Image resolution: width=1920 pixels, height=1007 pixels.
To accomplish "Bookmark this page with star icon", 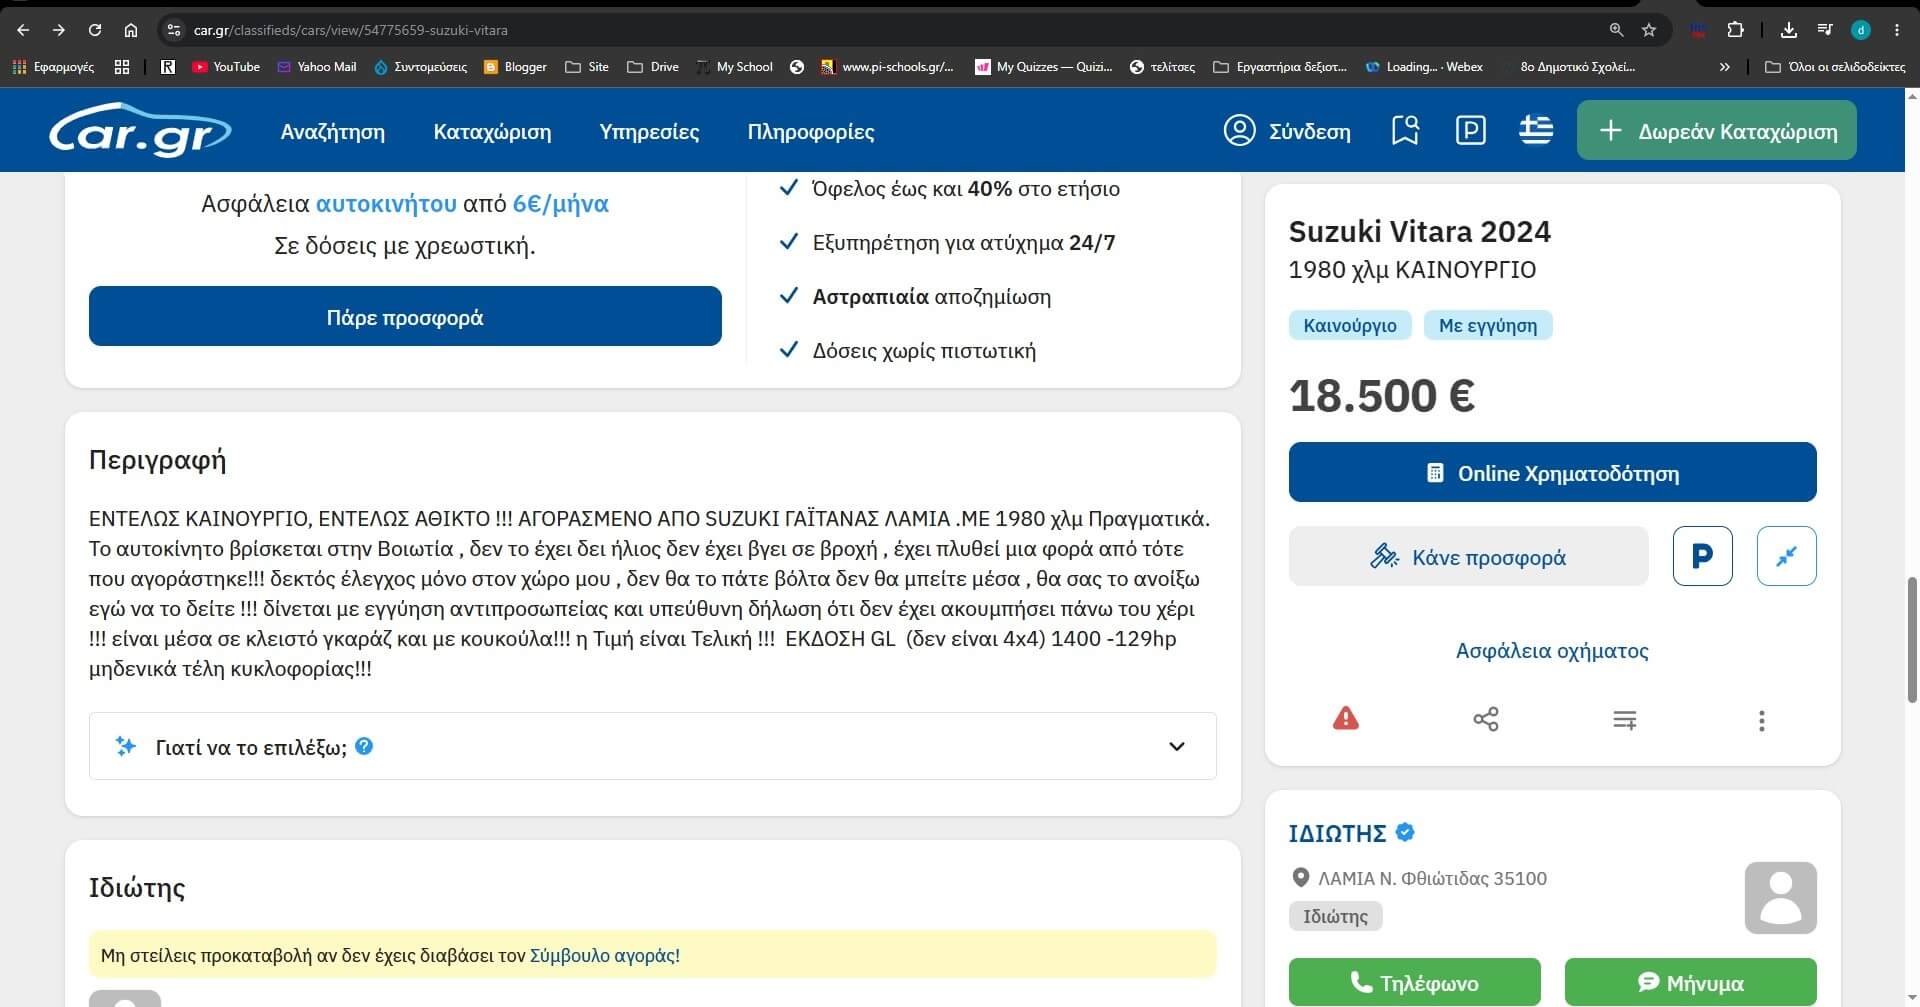I will [x=1649, y=30].
